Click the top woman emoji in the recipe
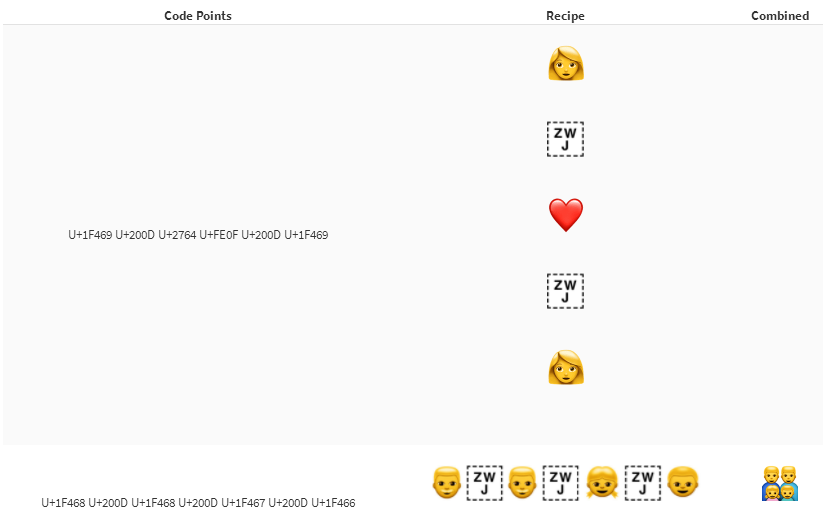Viewport: 825px width, 524px height. 565,63
